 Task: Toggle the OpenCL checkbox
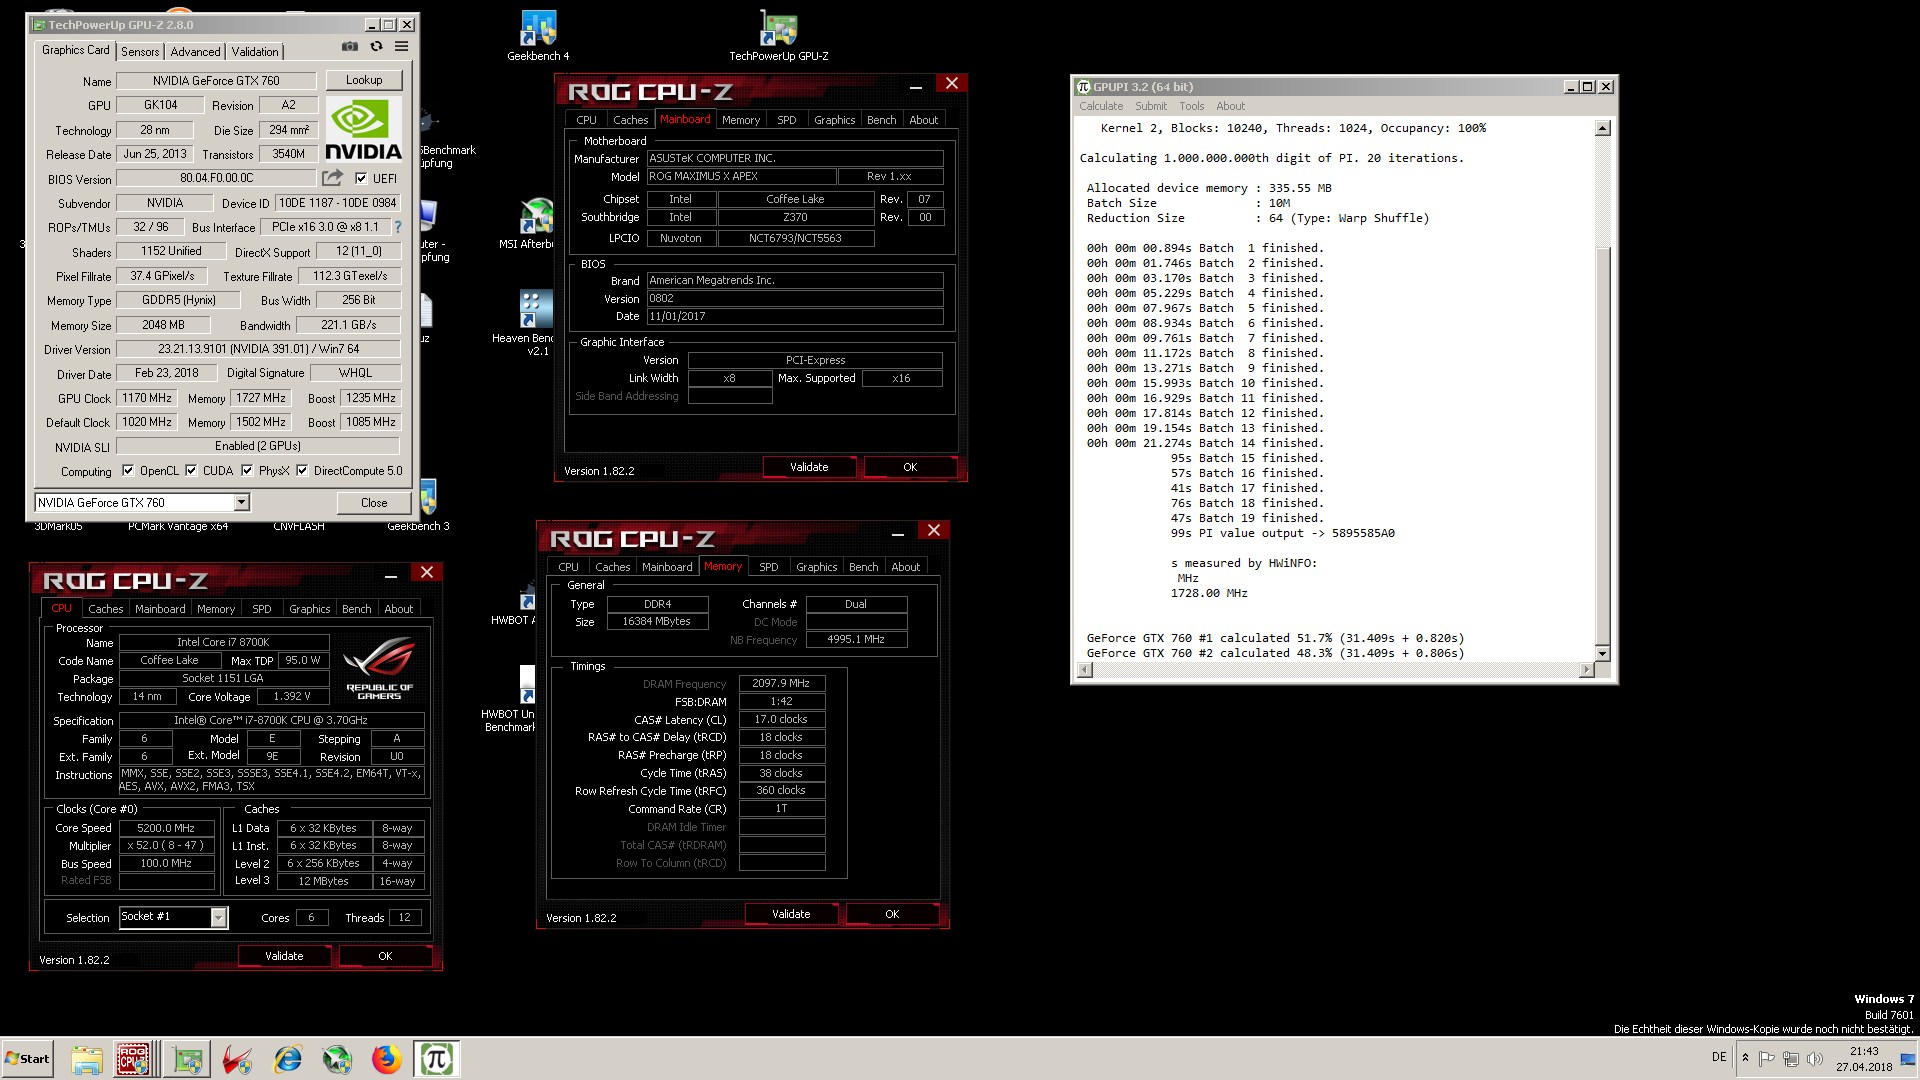coord(128,470)
